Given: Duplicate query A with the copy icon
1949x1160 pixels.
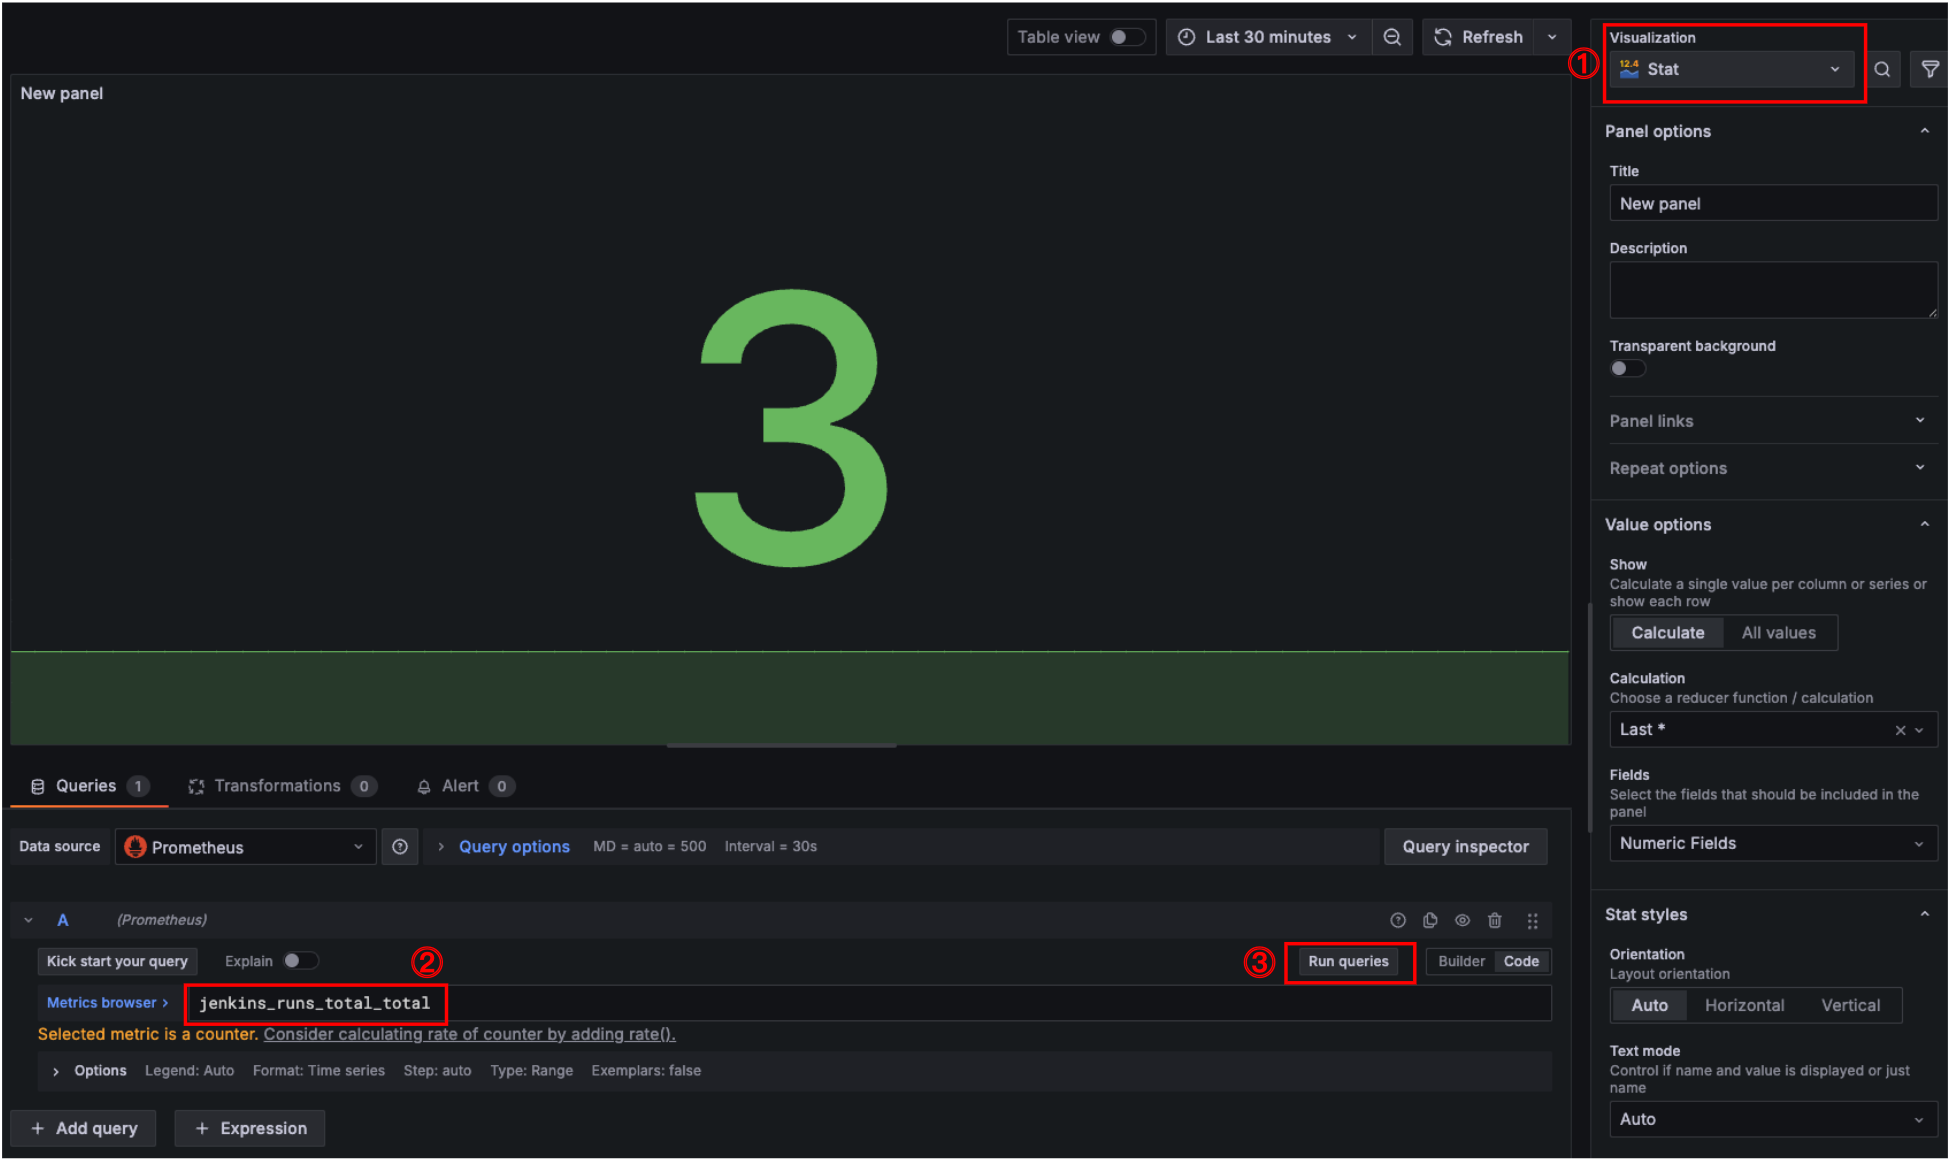Looking at the screenshot, I should pos(1430,920).
